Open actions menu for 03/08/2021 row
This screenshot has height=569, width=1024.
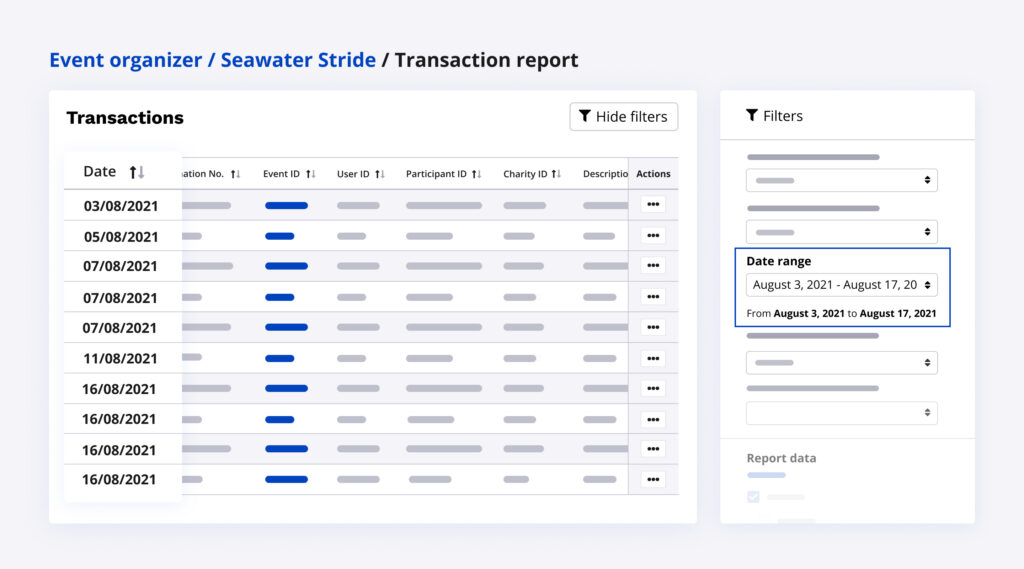point(653,205)
